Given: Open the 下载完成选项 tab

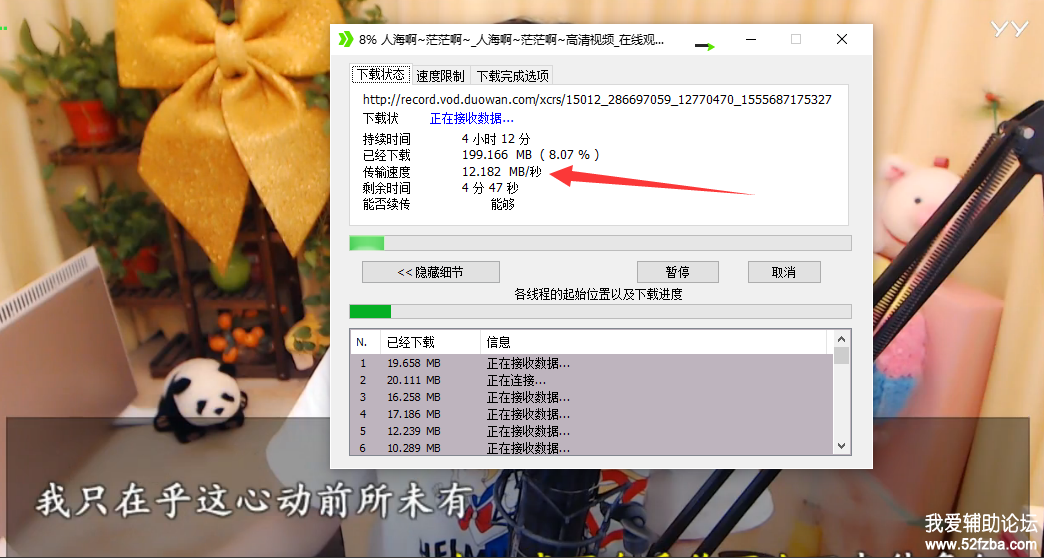Looking at the screenshot, I should 512,76.
